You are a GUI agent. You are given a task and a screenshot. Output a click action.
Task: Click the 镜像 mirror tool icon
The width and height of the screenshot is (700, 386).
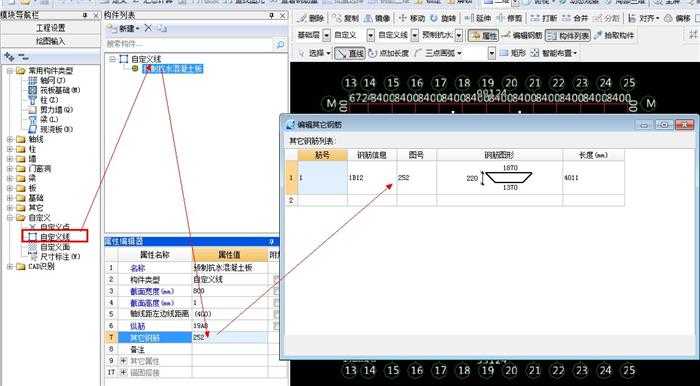coord(377,18)
